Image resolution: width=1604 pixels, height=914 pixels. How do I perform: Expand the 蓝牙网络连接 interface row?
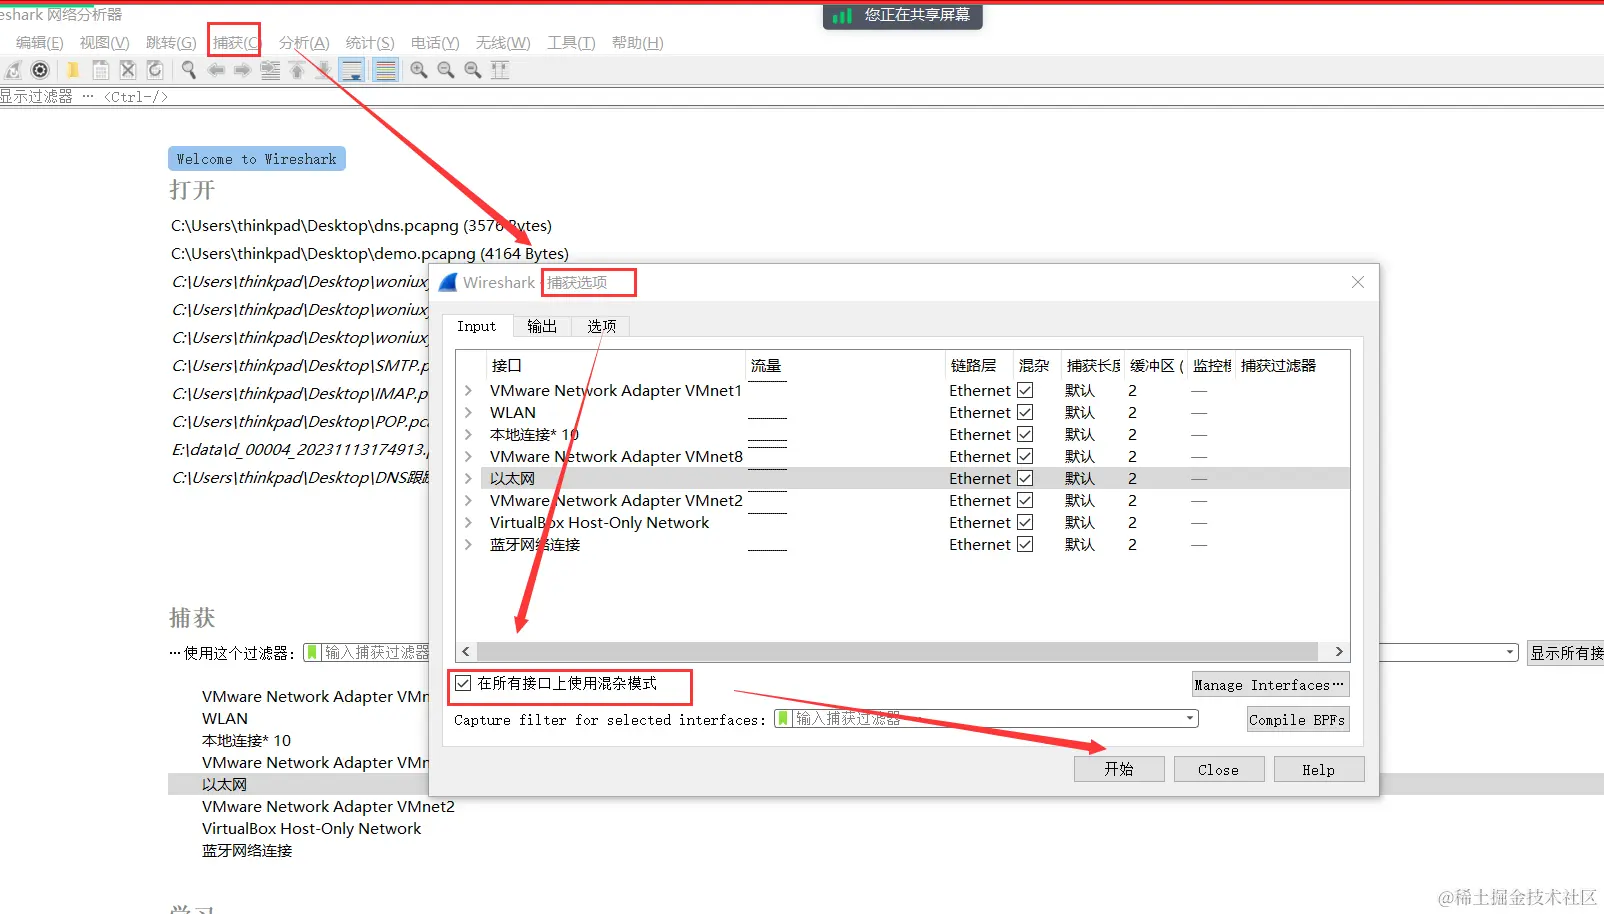coord(468,544)
